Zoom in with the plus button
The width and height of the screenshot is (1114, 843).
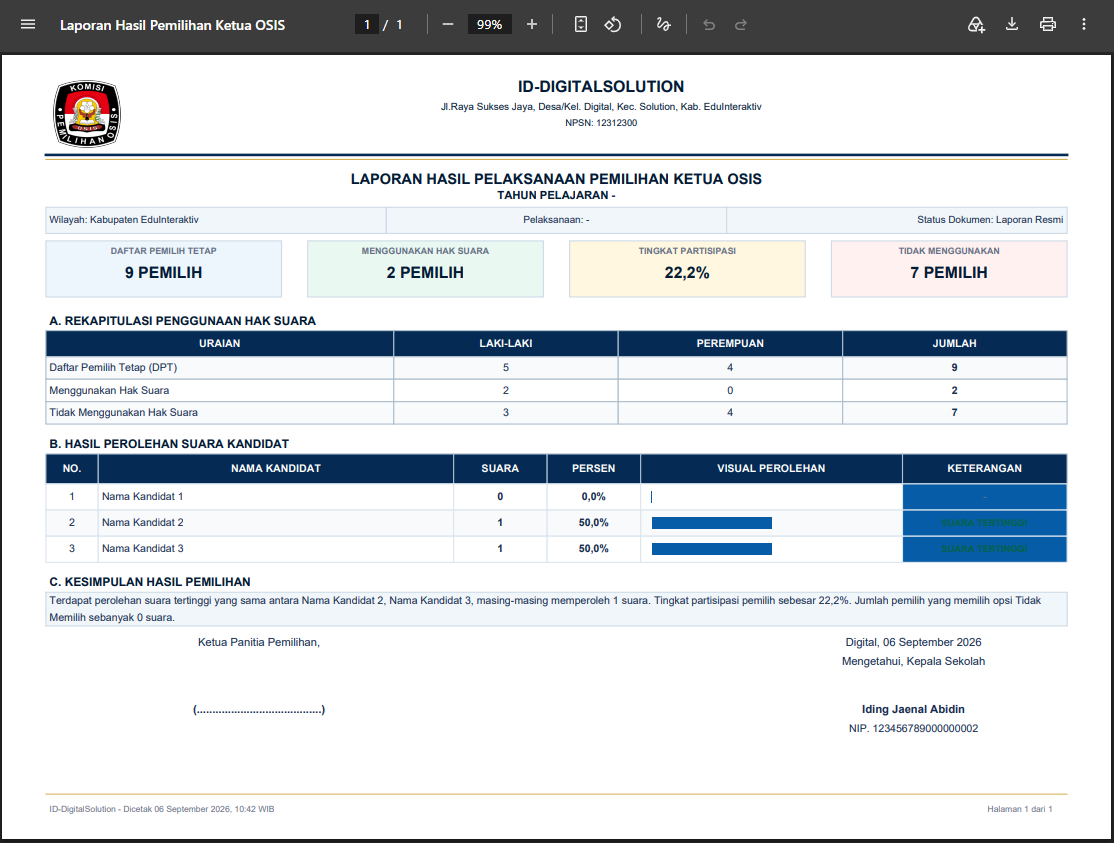531,25
